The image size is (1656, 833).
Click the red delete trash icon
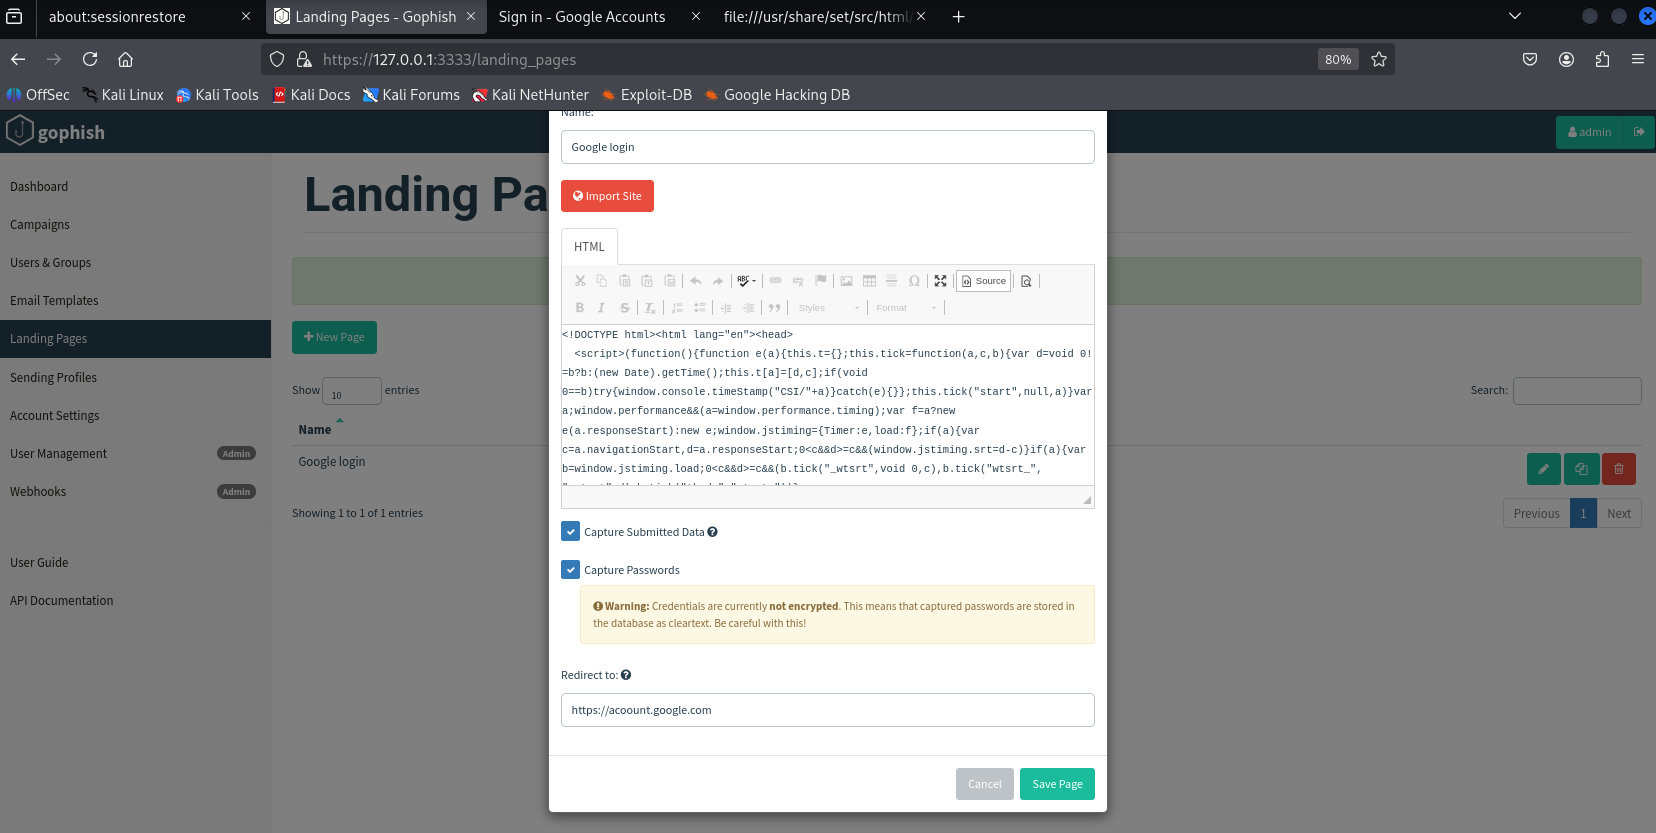click(x=1618, y=468)
